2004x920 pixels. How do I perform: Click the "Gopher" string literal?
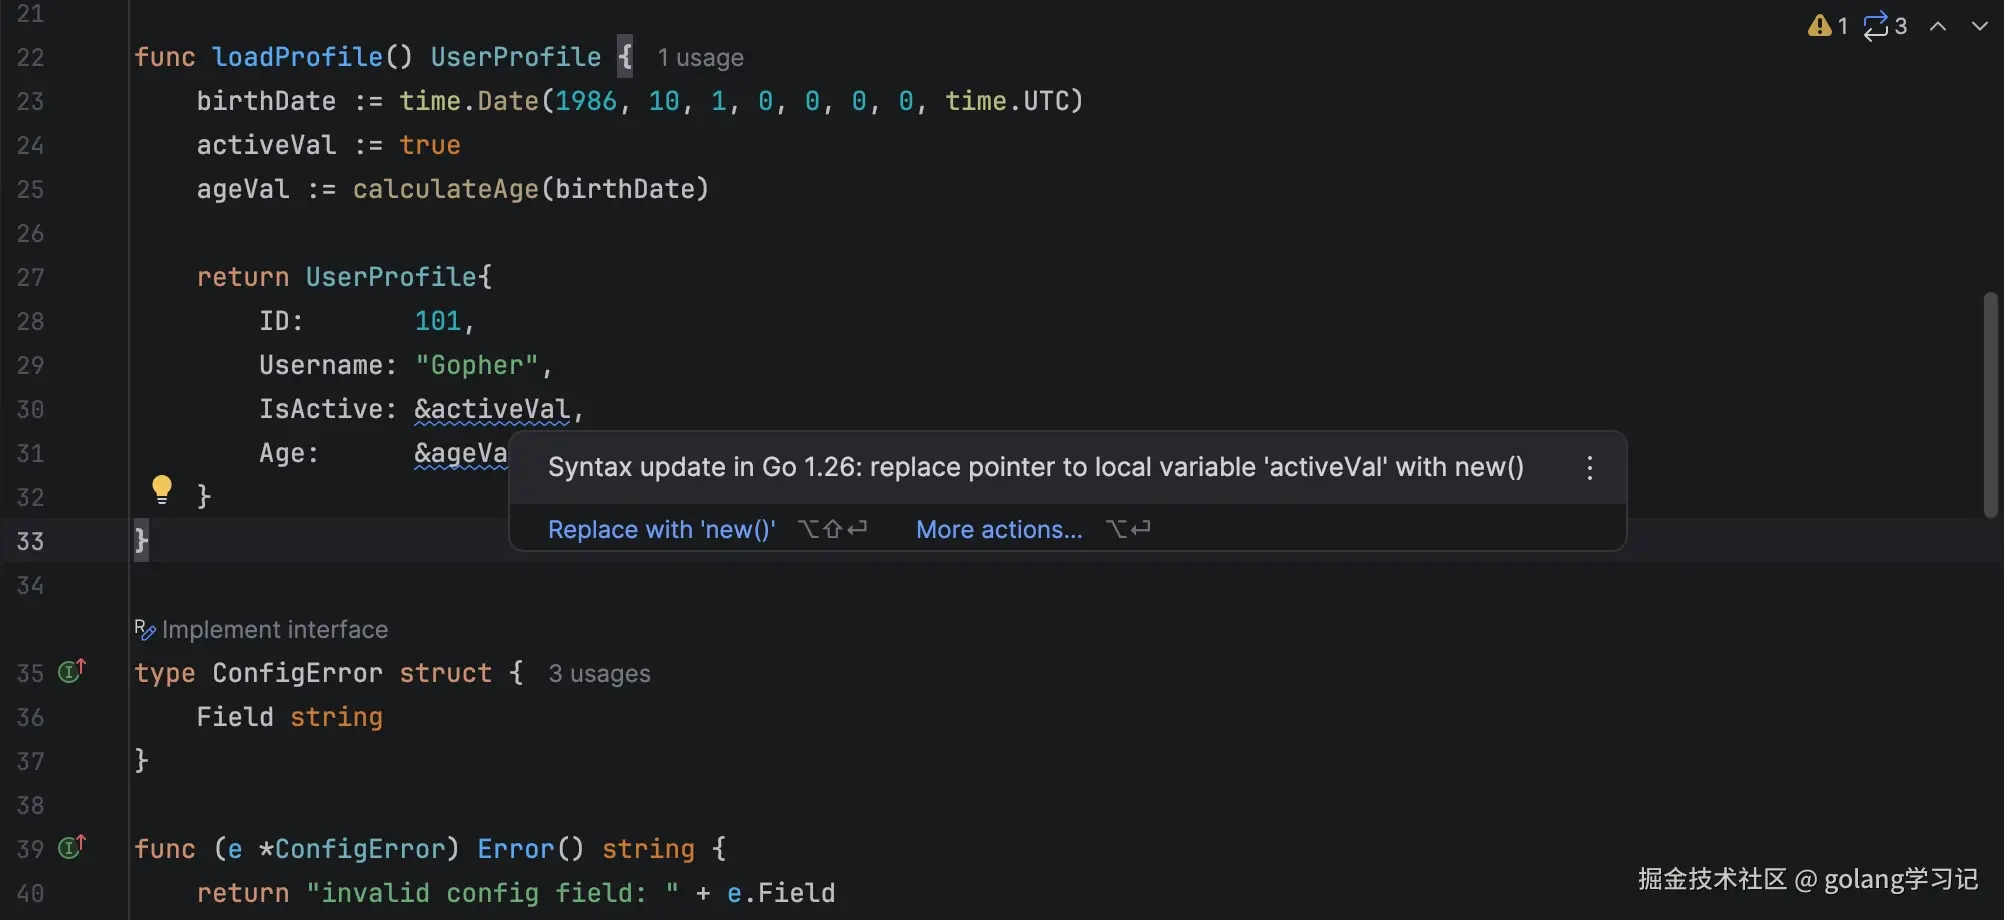[x=477, y=365]
